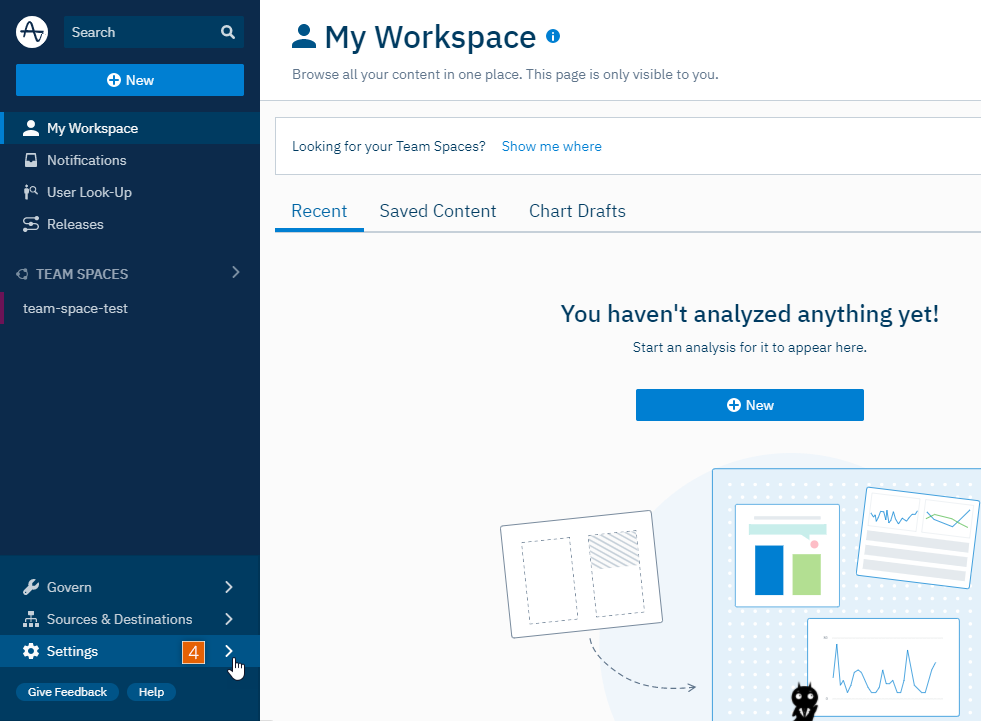Switch to the Recent tab
The height and width of the screenshot is (721, 981).
click(x=319, y=211)
